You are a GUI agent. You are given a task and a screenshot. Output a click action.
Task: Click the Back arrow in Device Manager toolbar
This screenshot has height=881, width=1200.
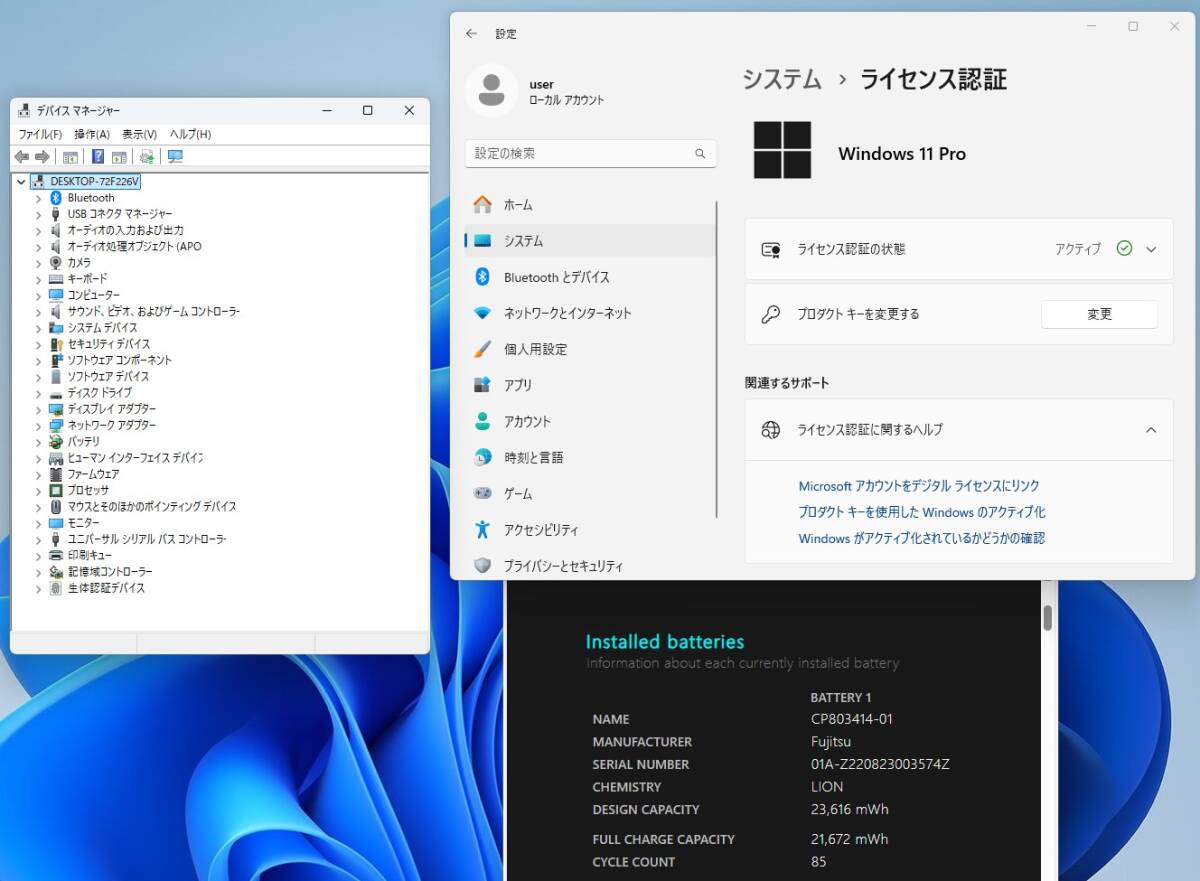pyautogui.click(x=21, y=157)
